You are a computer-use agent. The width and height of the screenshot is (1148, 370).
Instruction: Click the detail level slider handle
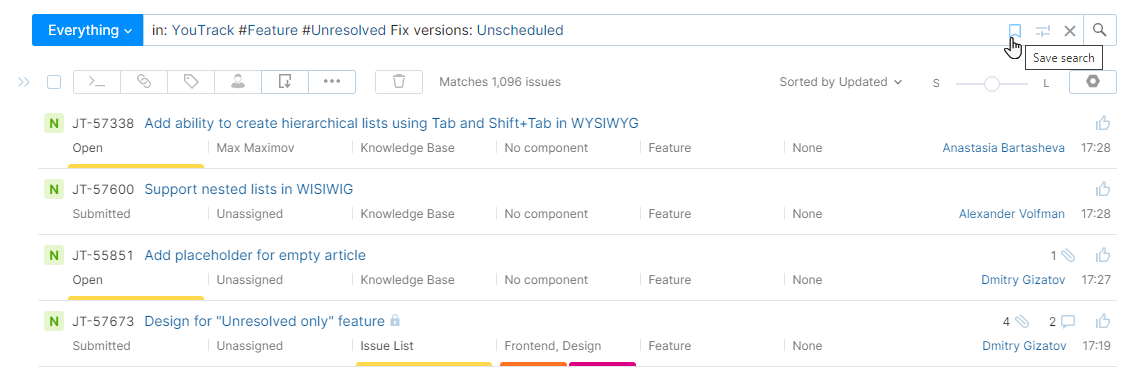991,84
